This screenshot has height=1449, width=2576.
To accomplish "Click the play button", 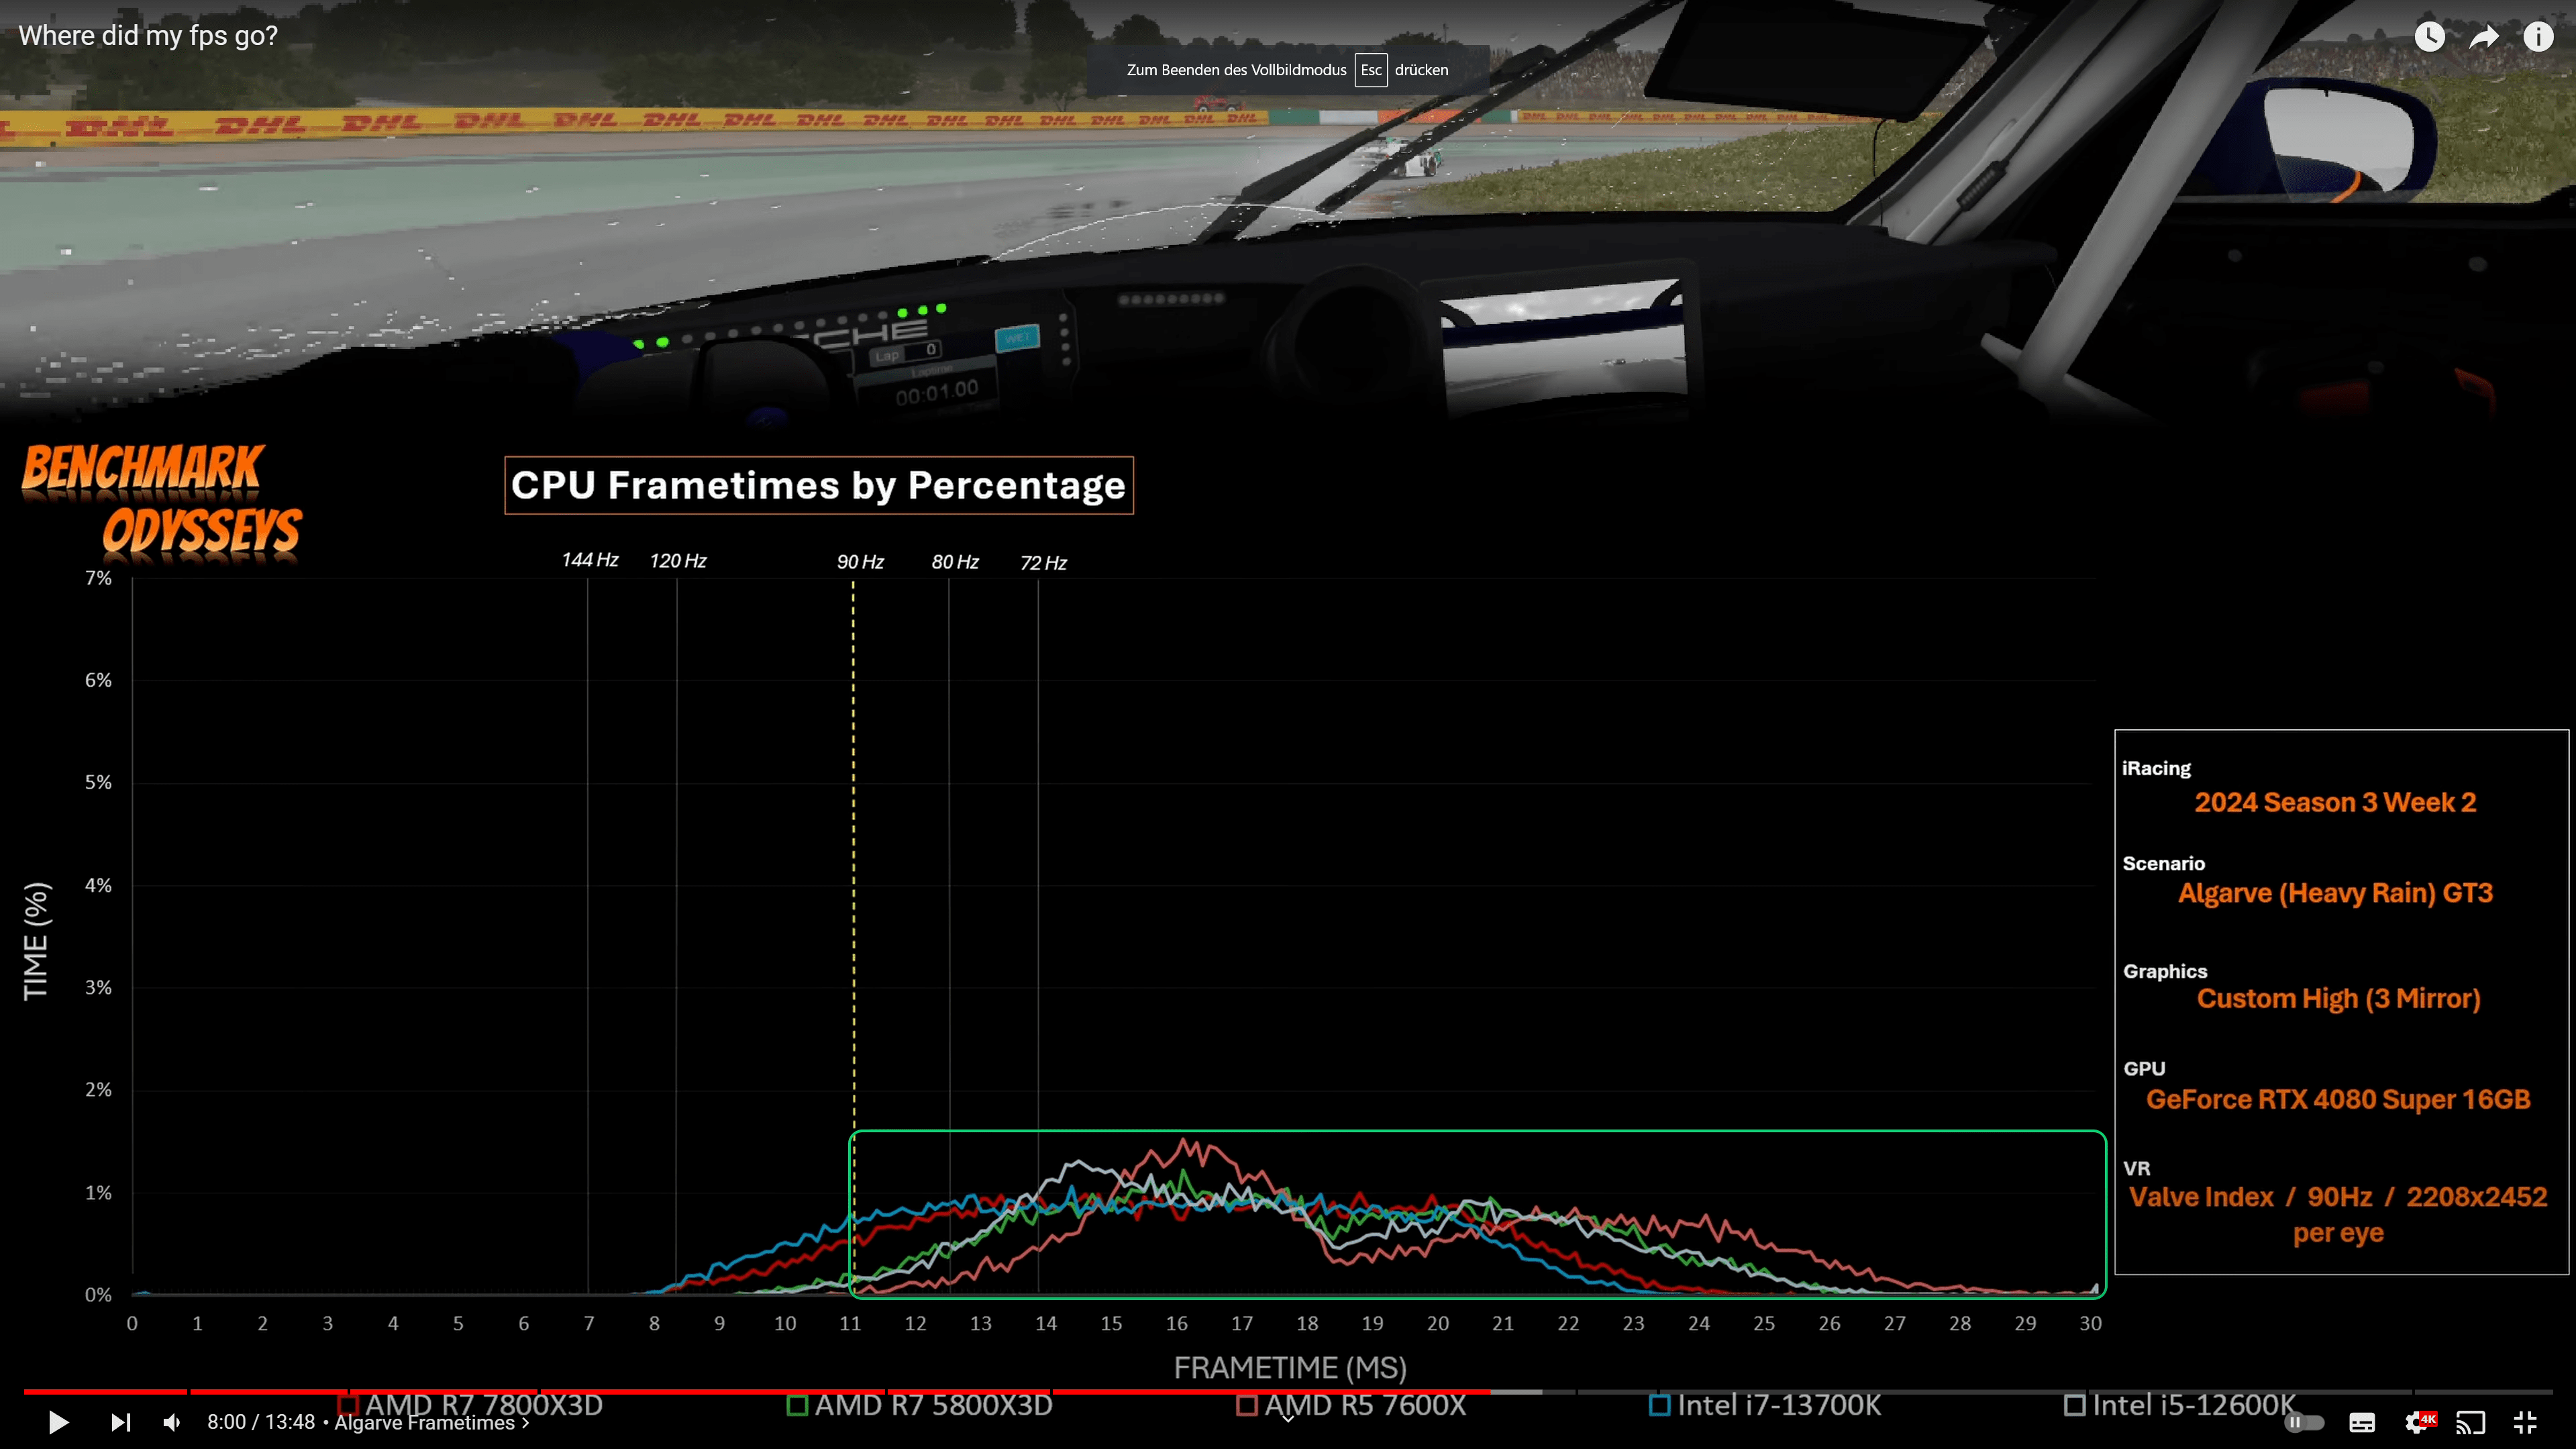I will pos(58,1422).
